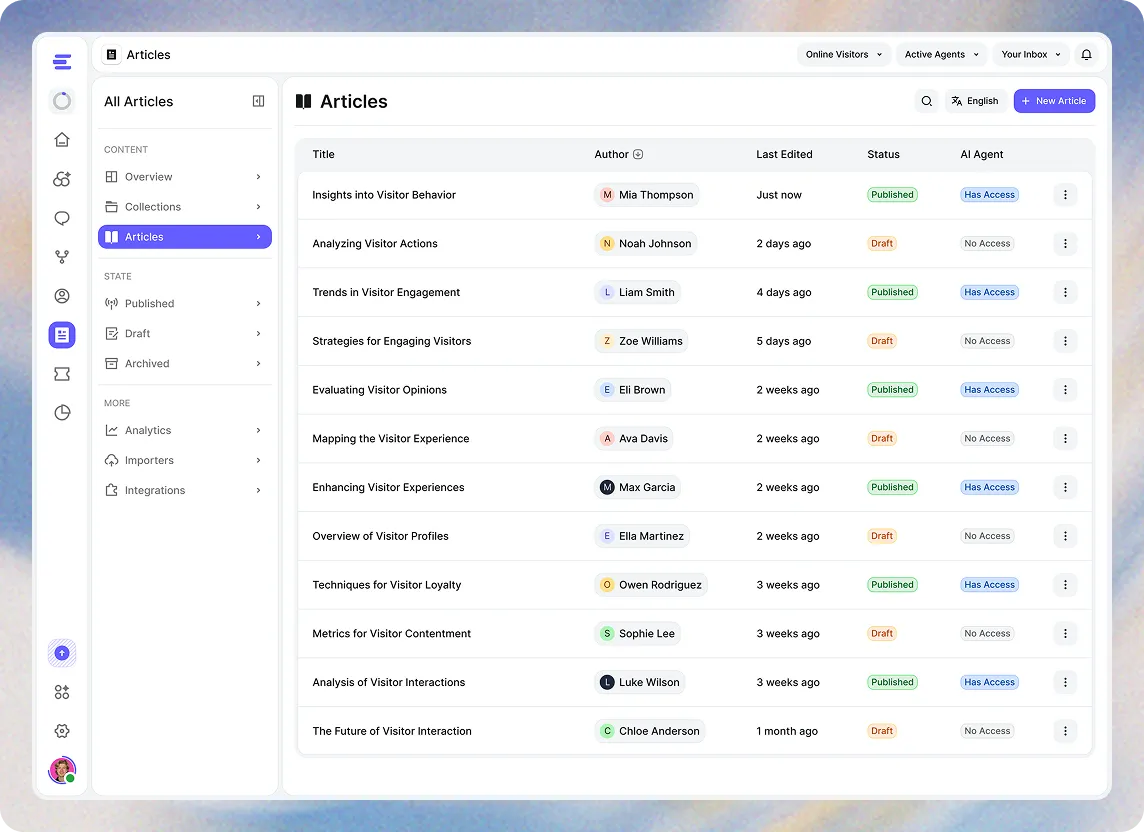The image size is (1144, 832).
Task: Open row options for The Future of Visitor Interaction
Action: pos(1065,731)
